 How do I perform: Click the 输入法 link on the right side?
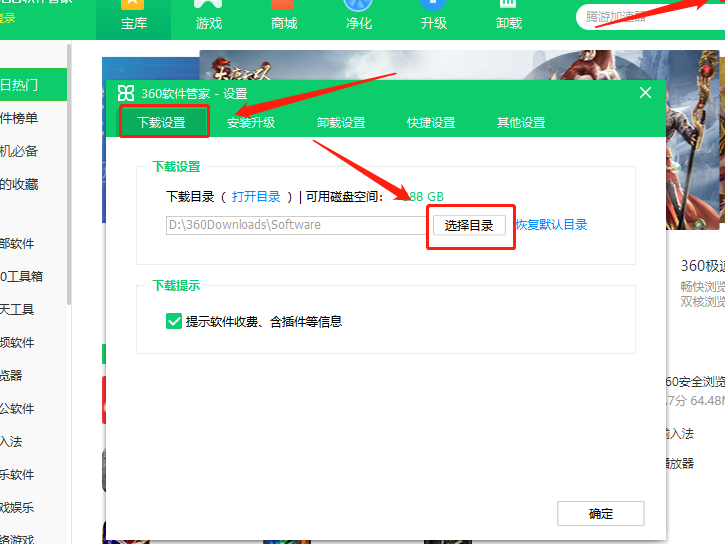click(x=680, y=434)
